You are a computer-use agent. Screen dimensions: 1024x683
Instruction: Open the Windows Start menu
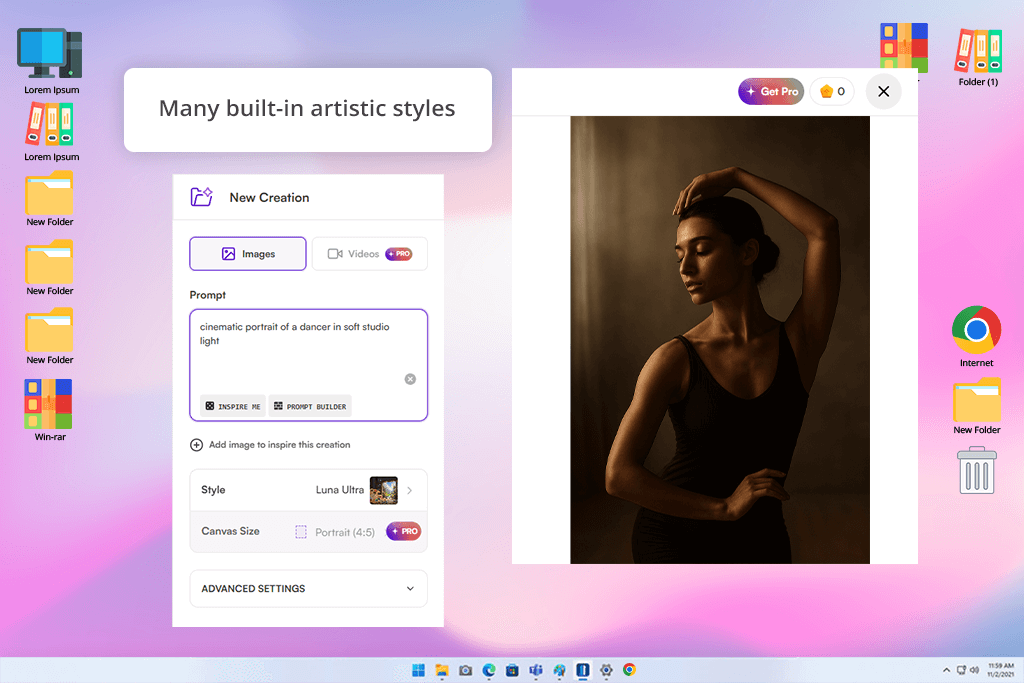(419, 670)
